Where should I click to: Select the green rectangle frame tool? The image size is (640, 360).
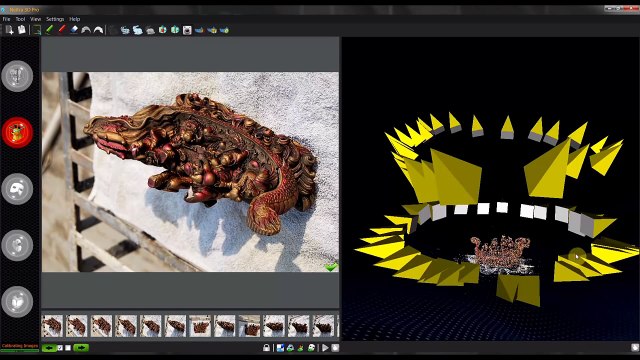(37, 30)
